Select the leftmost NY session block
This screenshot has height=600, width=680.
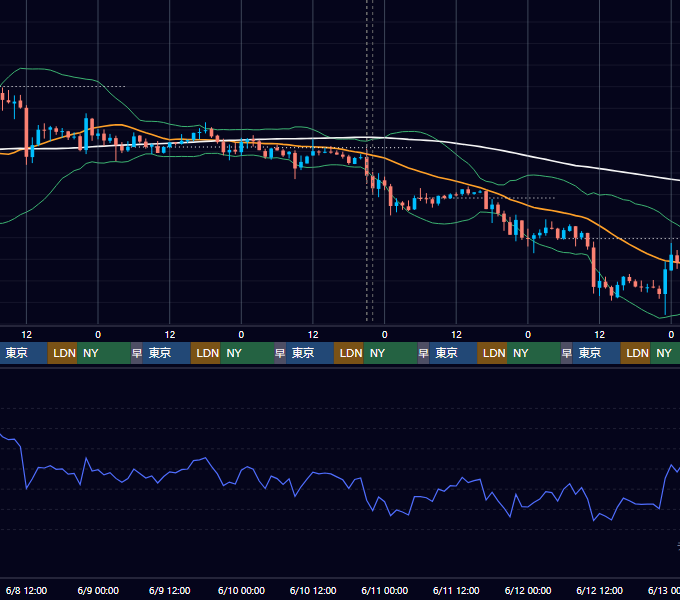(x=104, y=353)
